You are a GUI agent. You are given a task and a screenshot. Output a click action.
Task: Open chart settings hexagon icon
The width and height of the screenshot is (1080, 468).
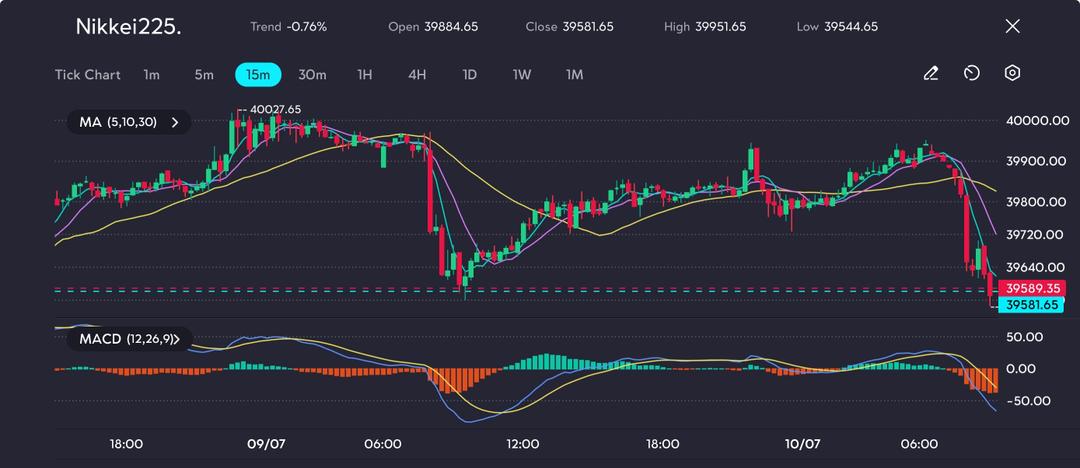click(x=1012, y=74)
